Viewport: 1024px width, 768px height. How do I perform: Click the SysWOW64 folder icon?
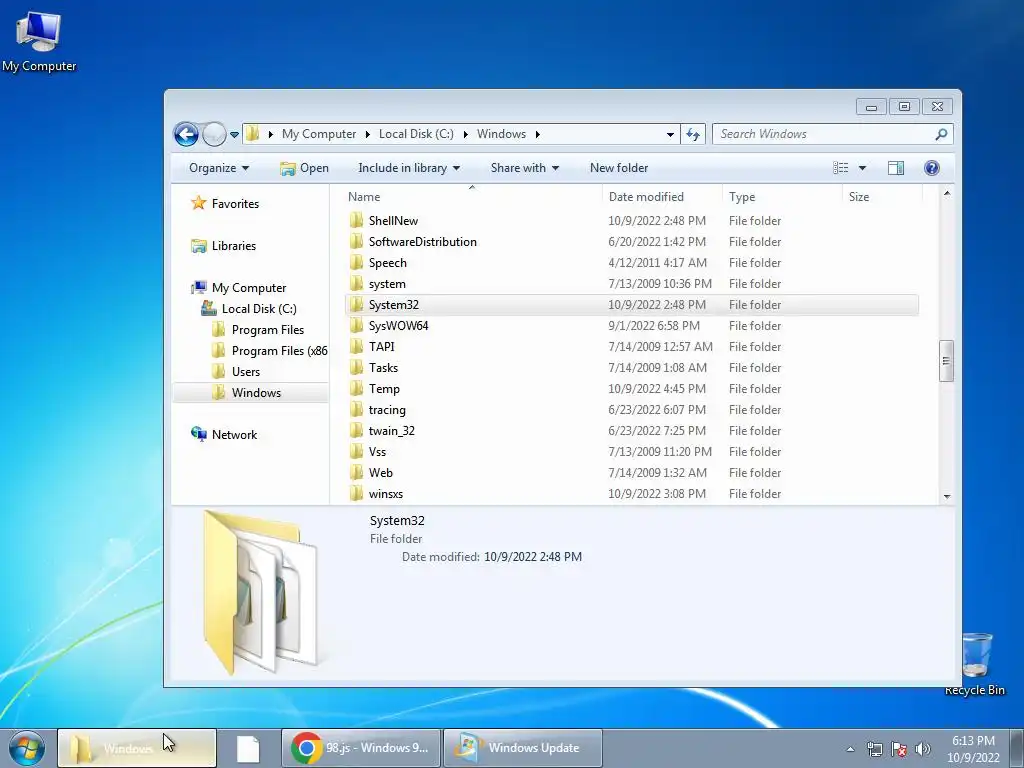click(x=356, y=325)
